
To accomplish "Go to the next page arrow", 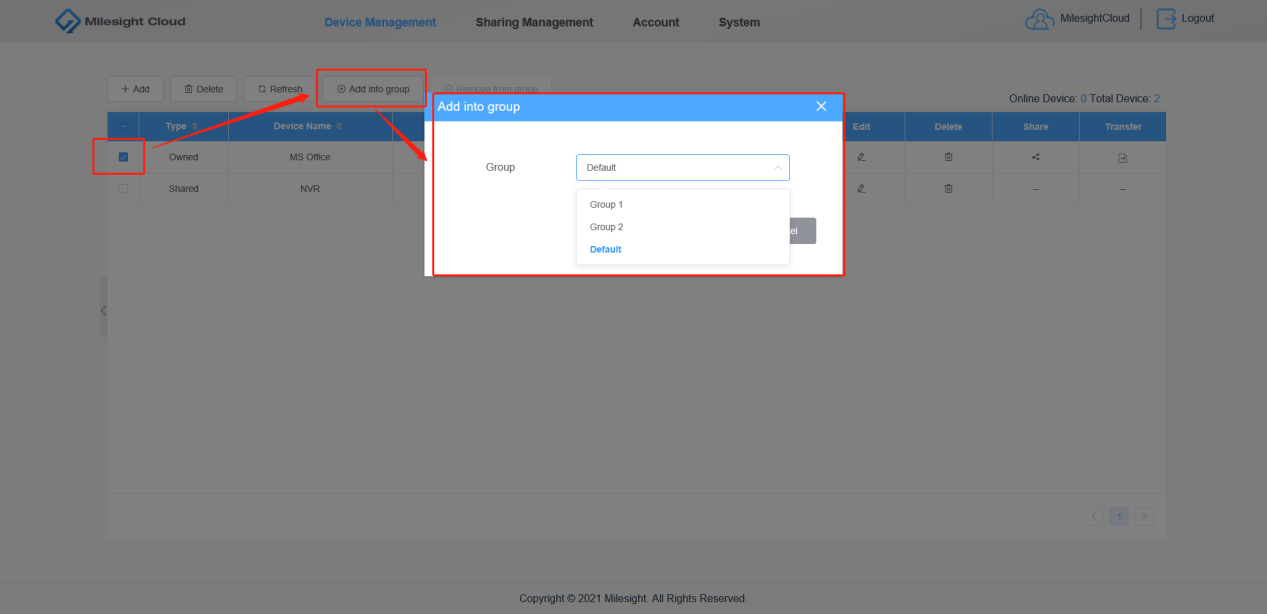I will (x=1144, y=516).
